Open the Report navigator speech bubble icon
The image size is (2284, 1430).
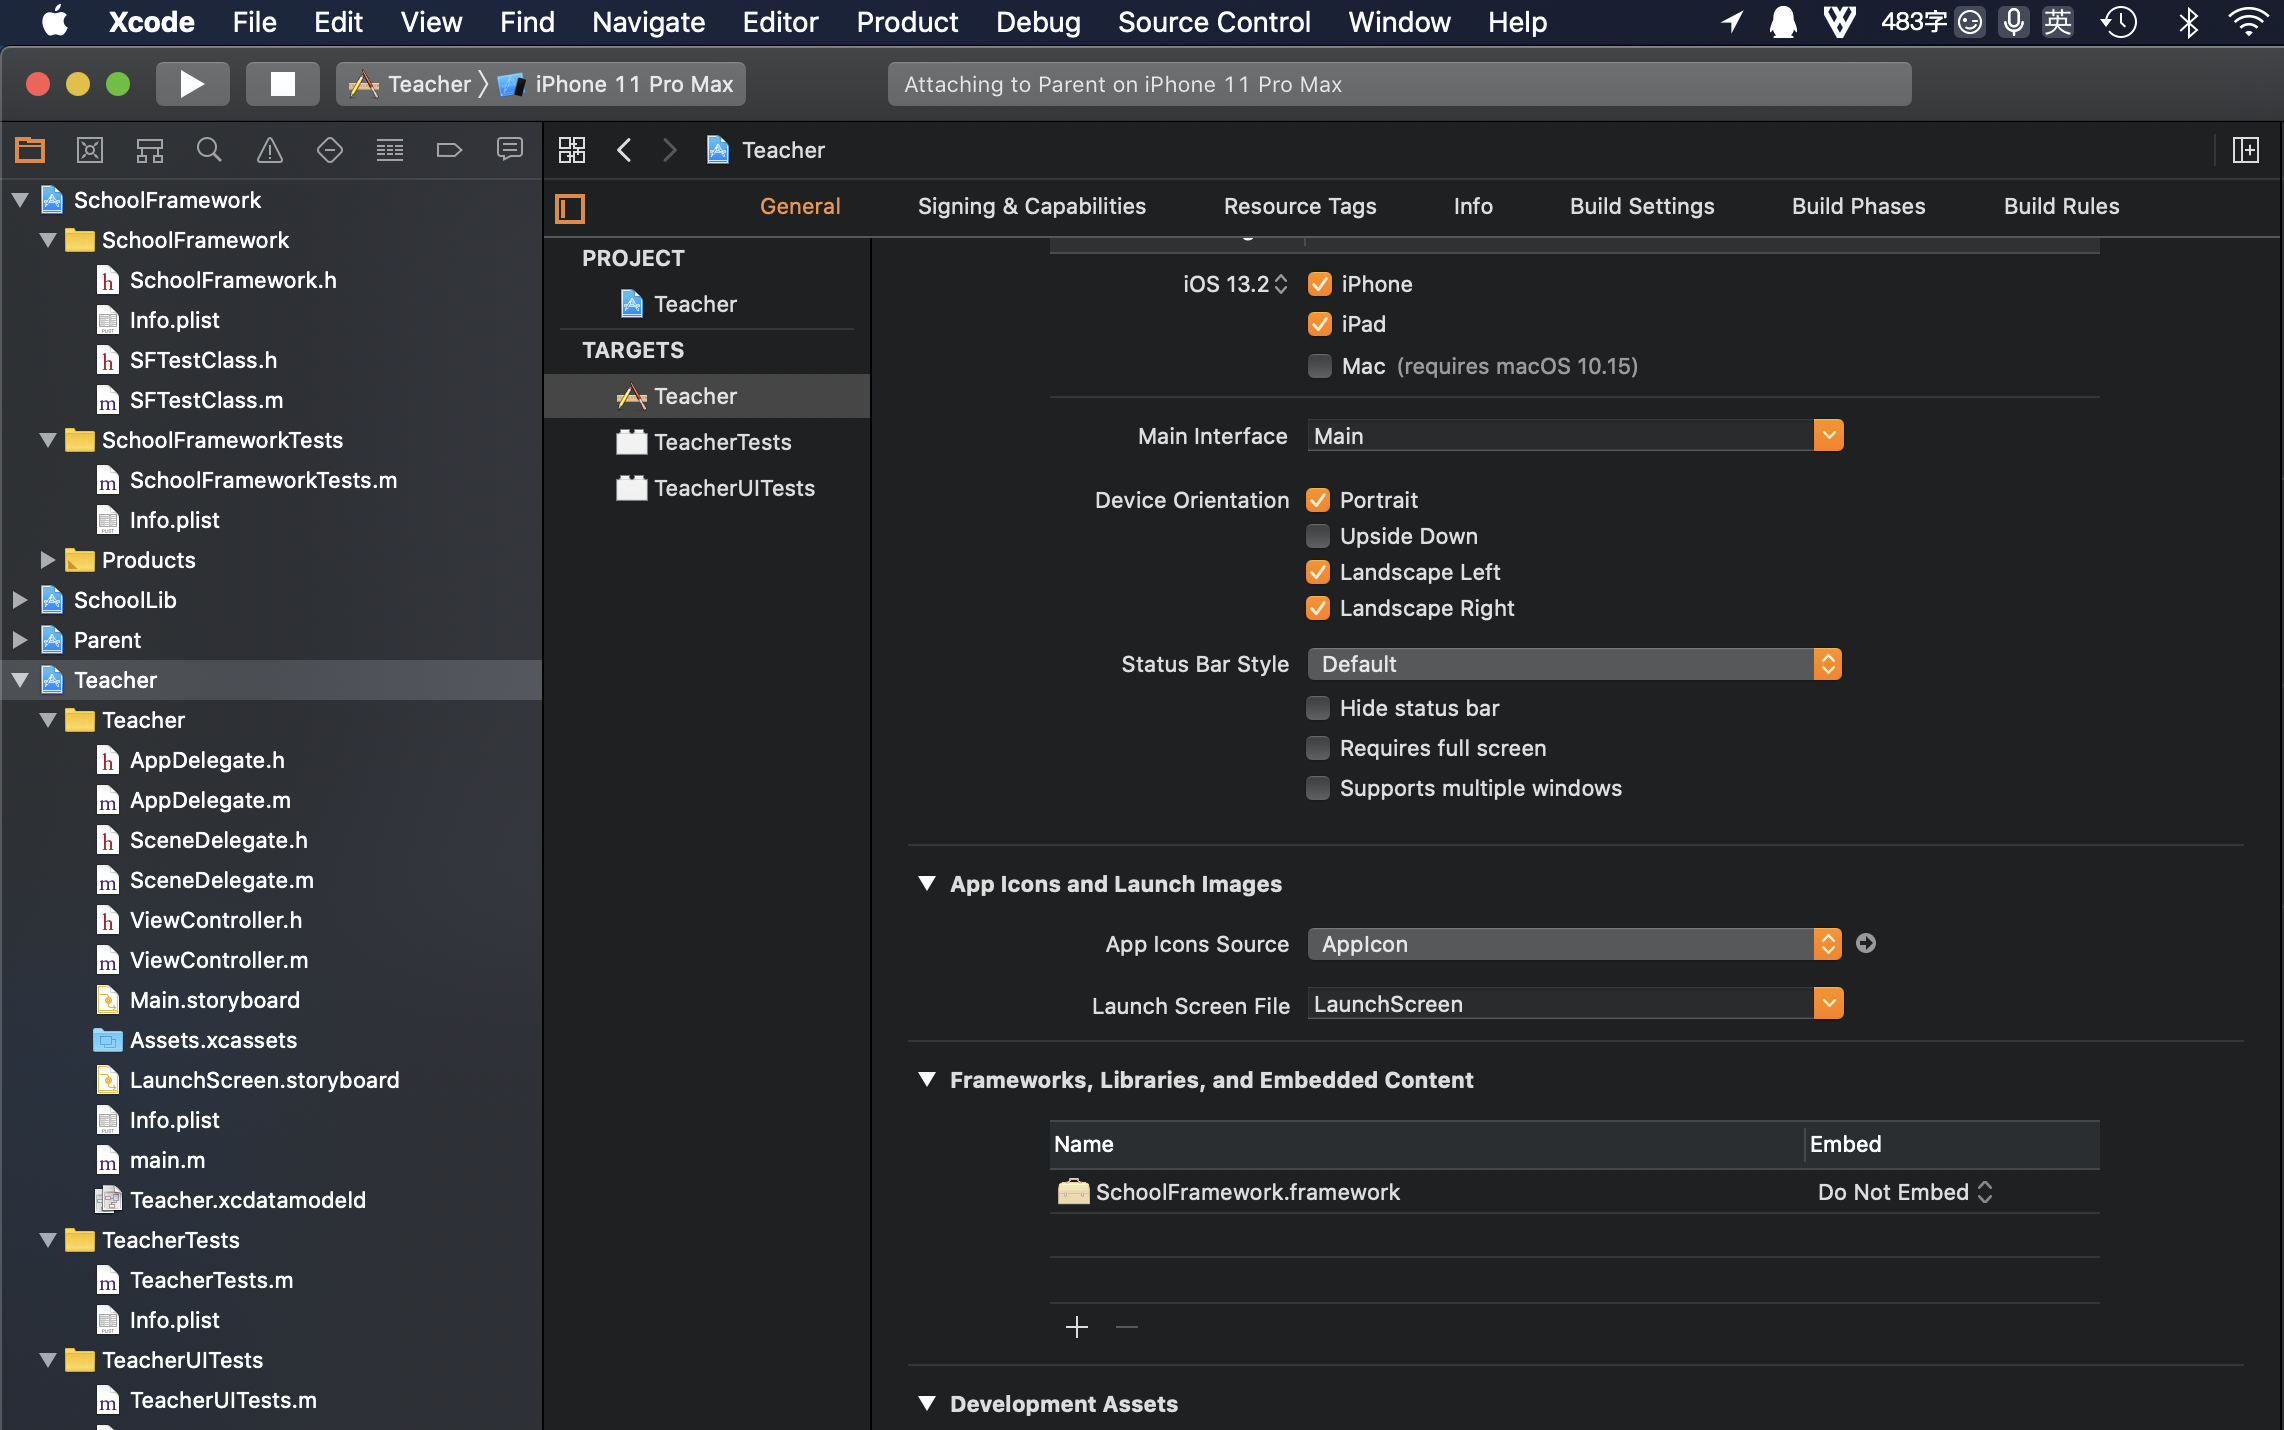(x=510, y=150)
